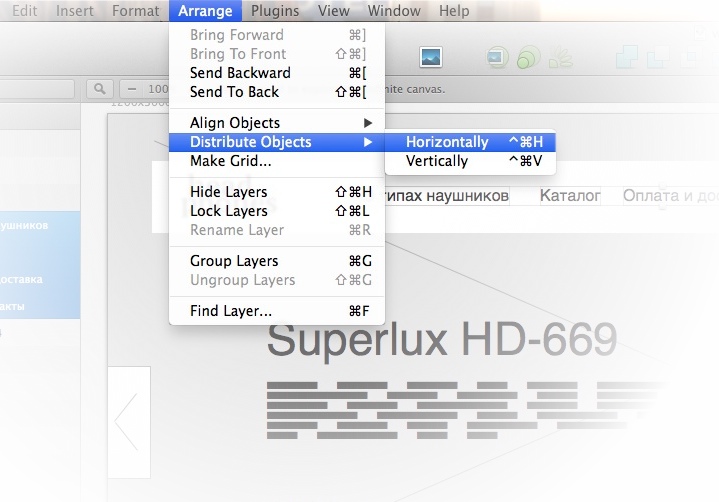Open the Plugins menu
The height and width of the screenshot is (502, 719).
[275, 11]
